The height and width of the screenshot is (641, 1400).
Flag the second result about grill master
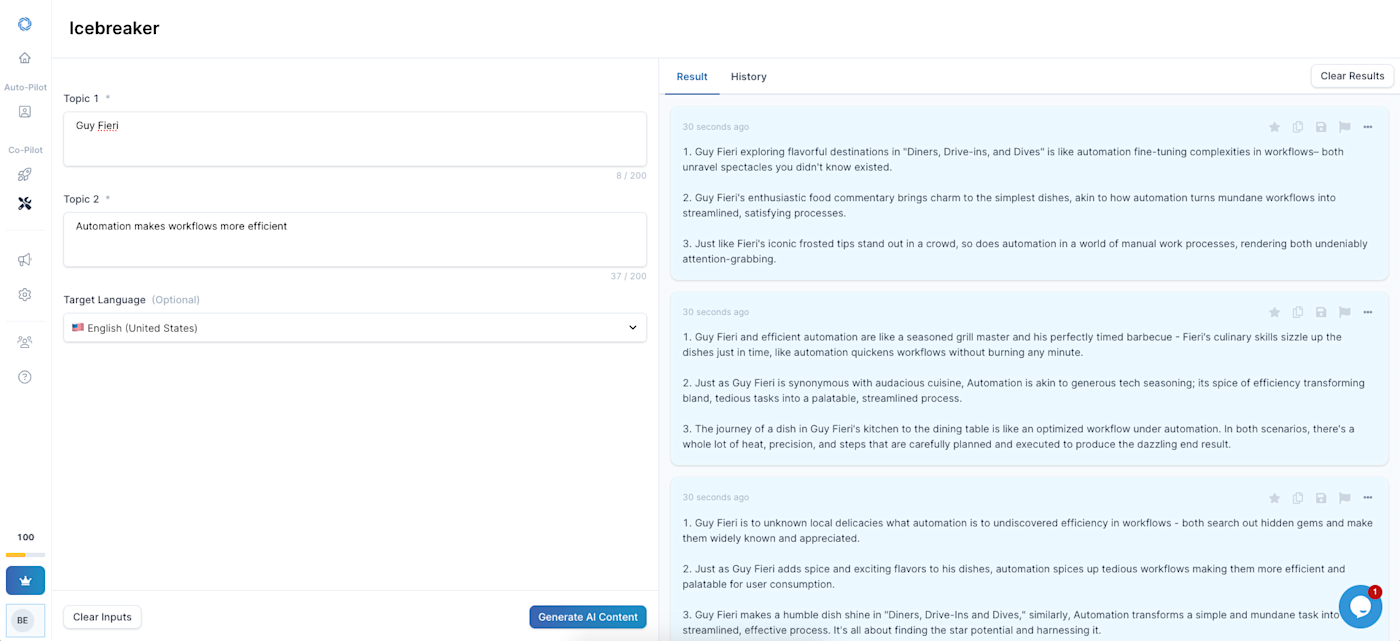(1345, 312)
